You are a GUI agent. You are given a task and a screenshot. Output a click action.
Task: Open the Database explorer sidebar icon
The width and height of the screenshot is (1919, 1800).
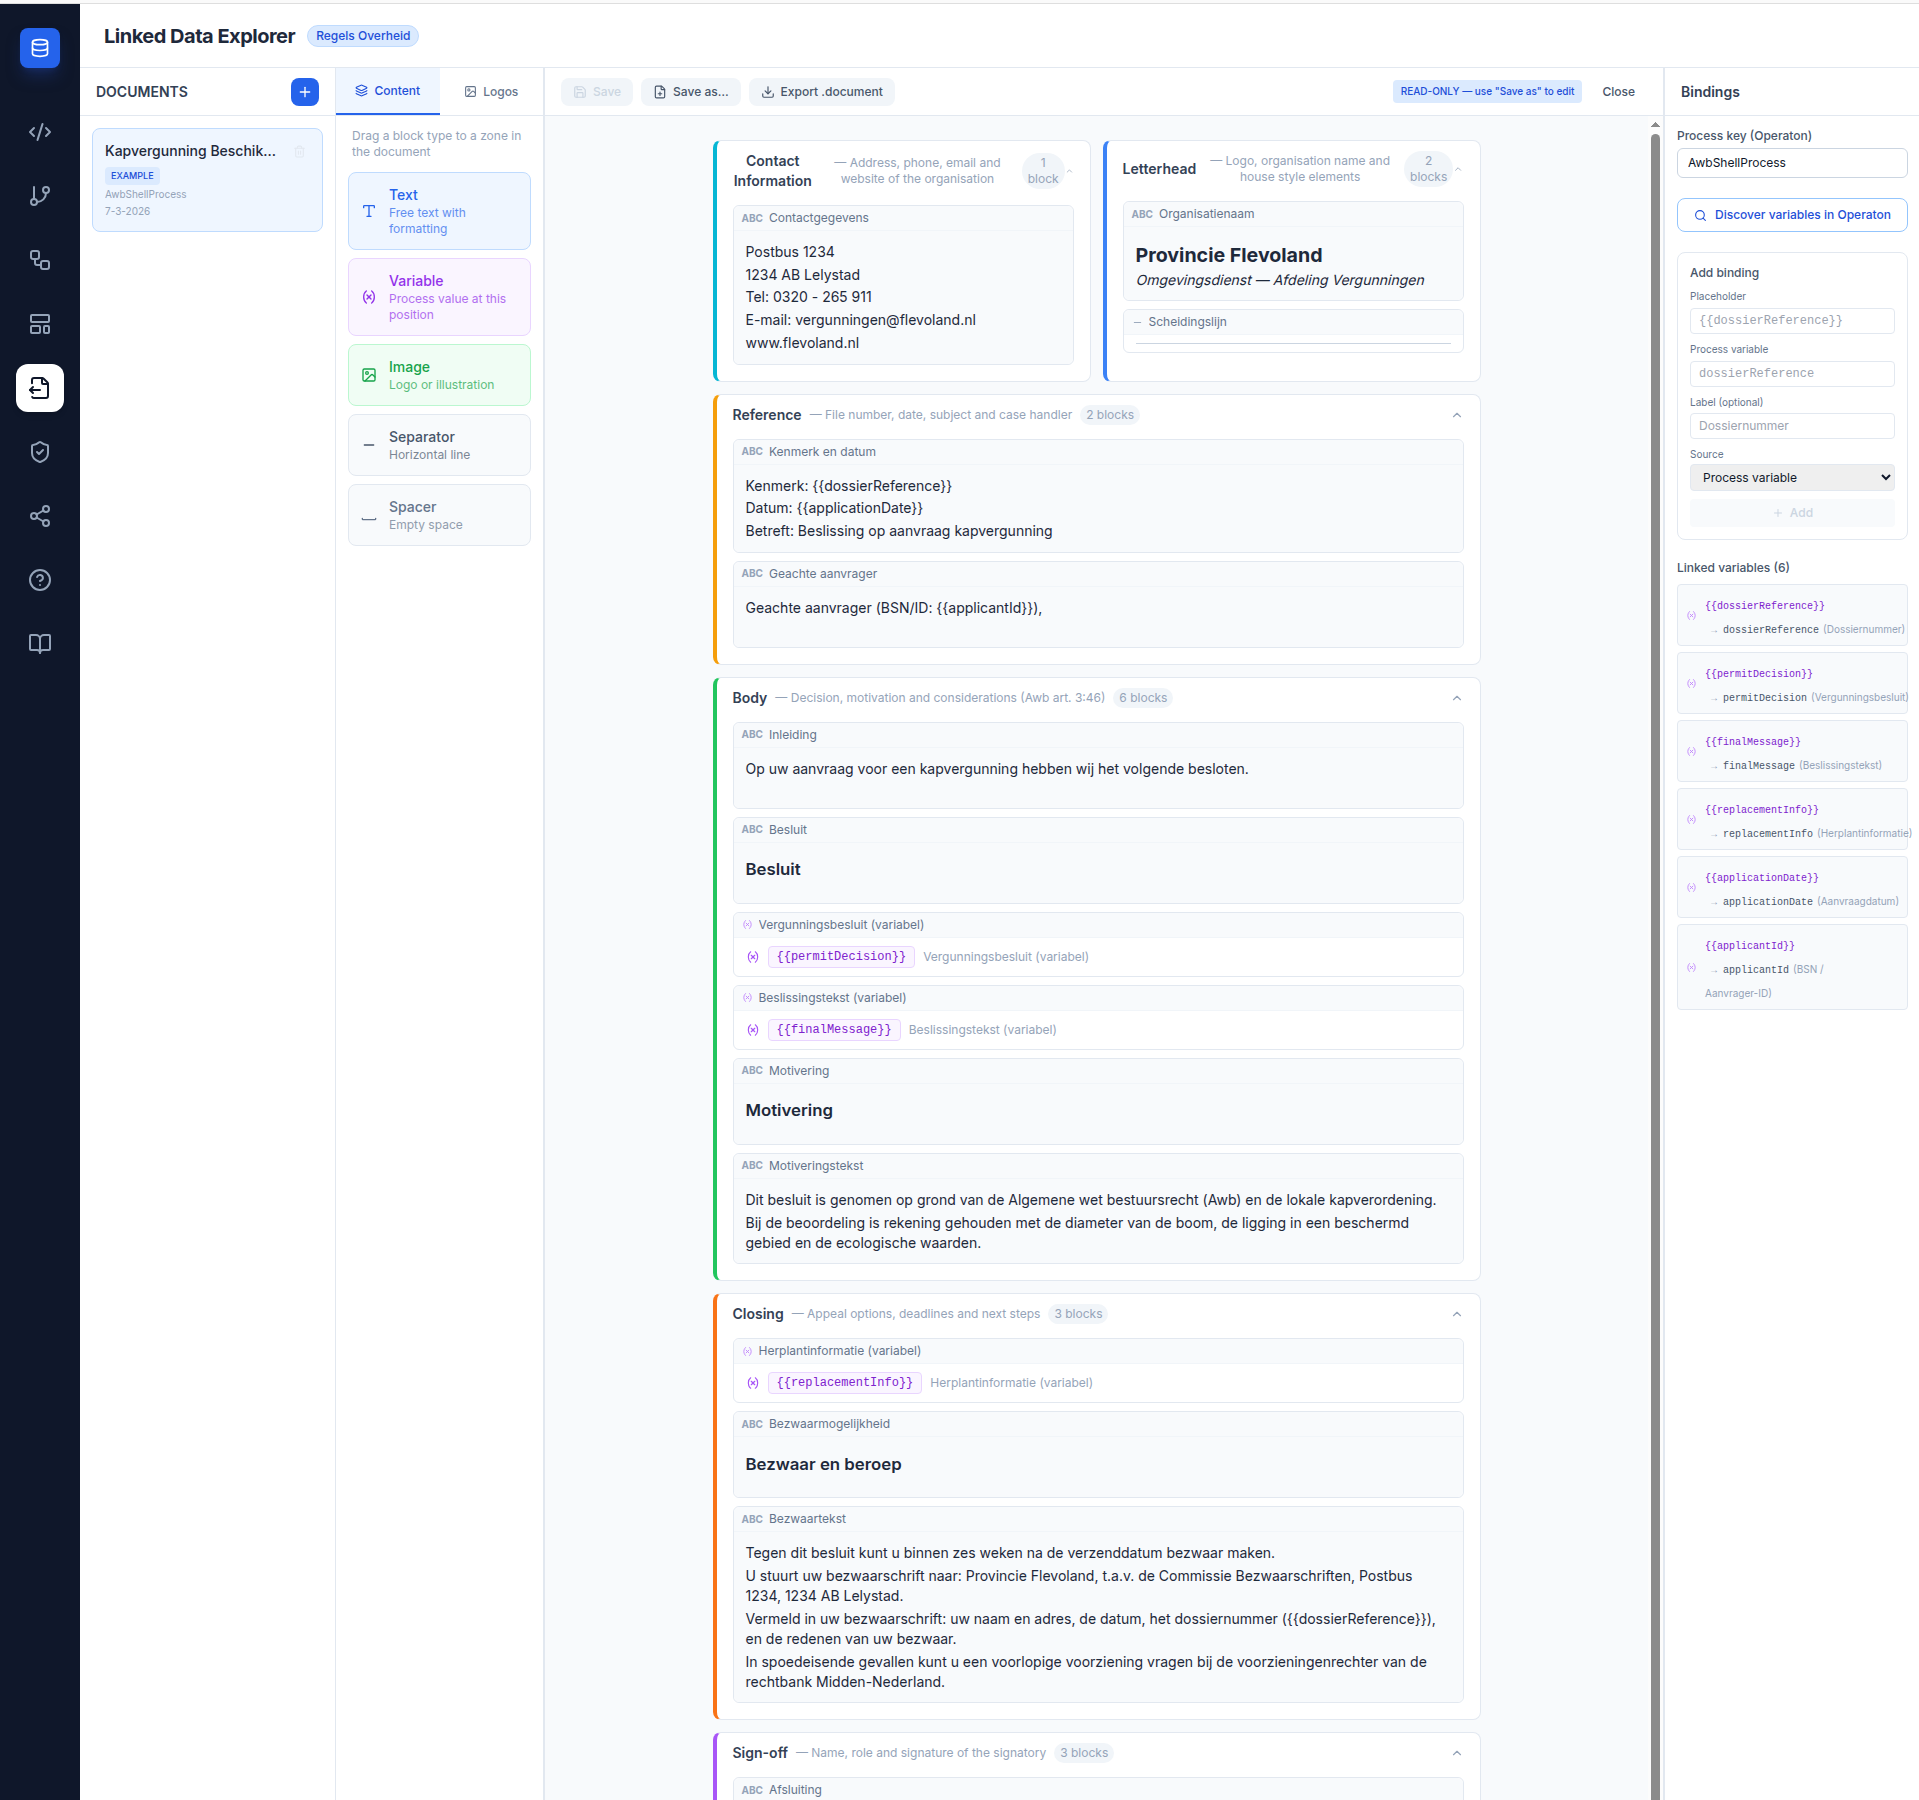point(40,47)
